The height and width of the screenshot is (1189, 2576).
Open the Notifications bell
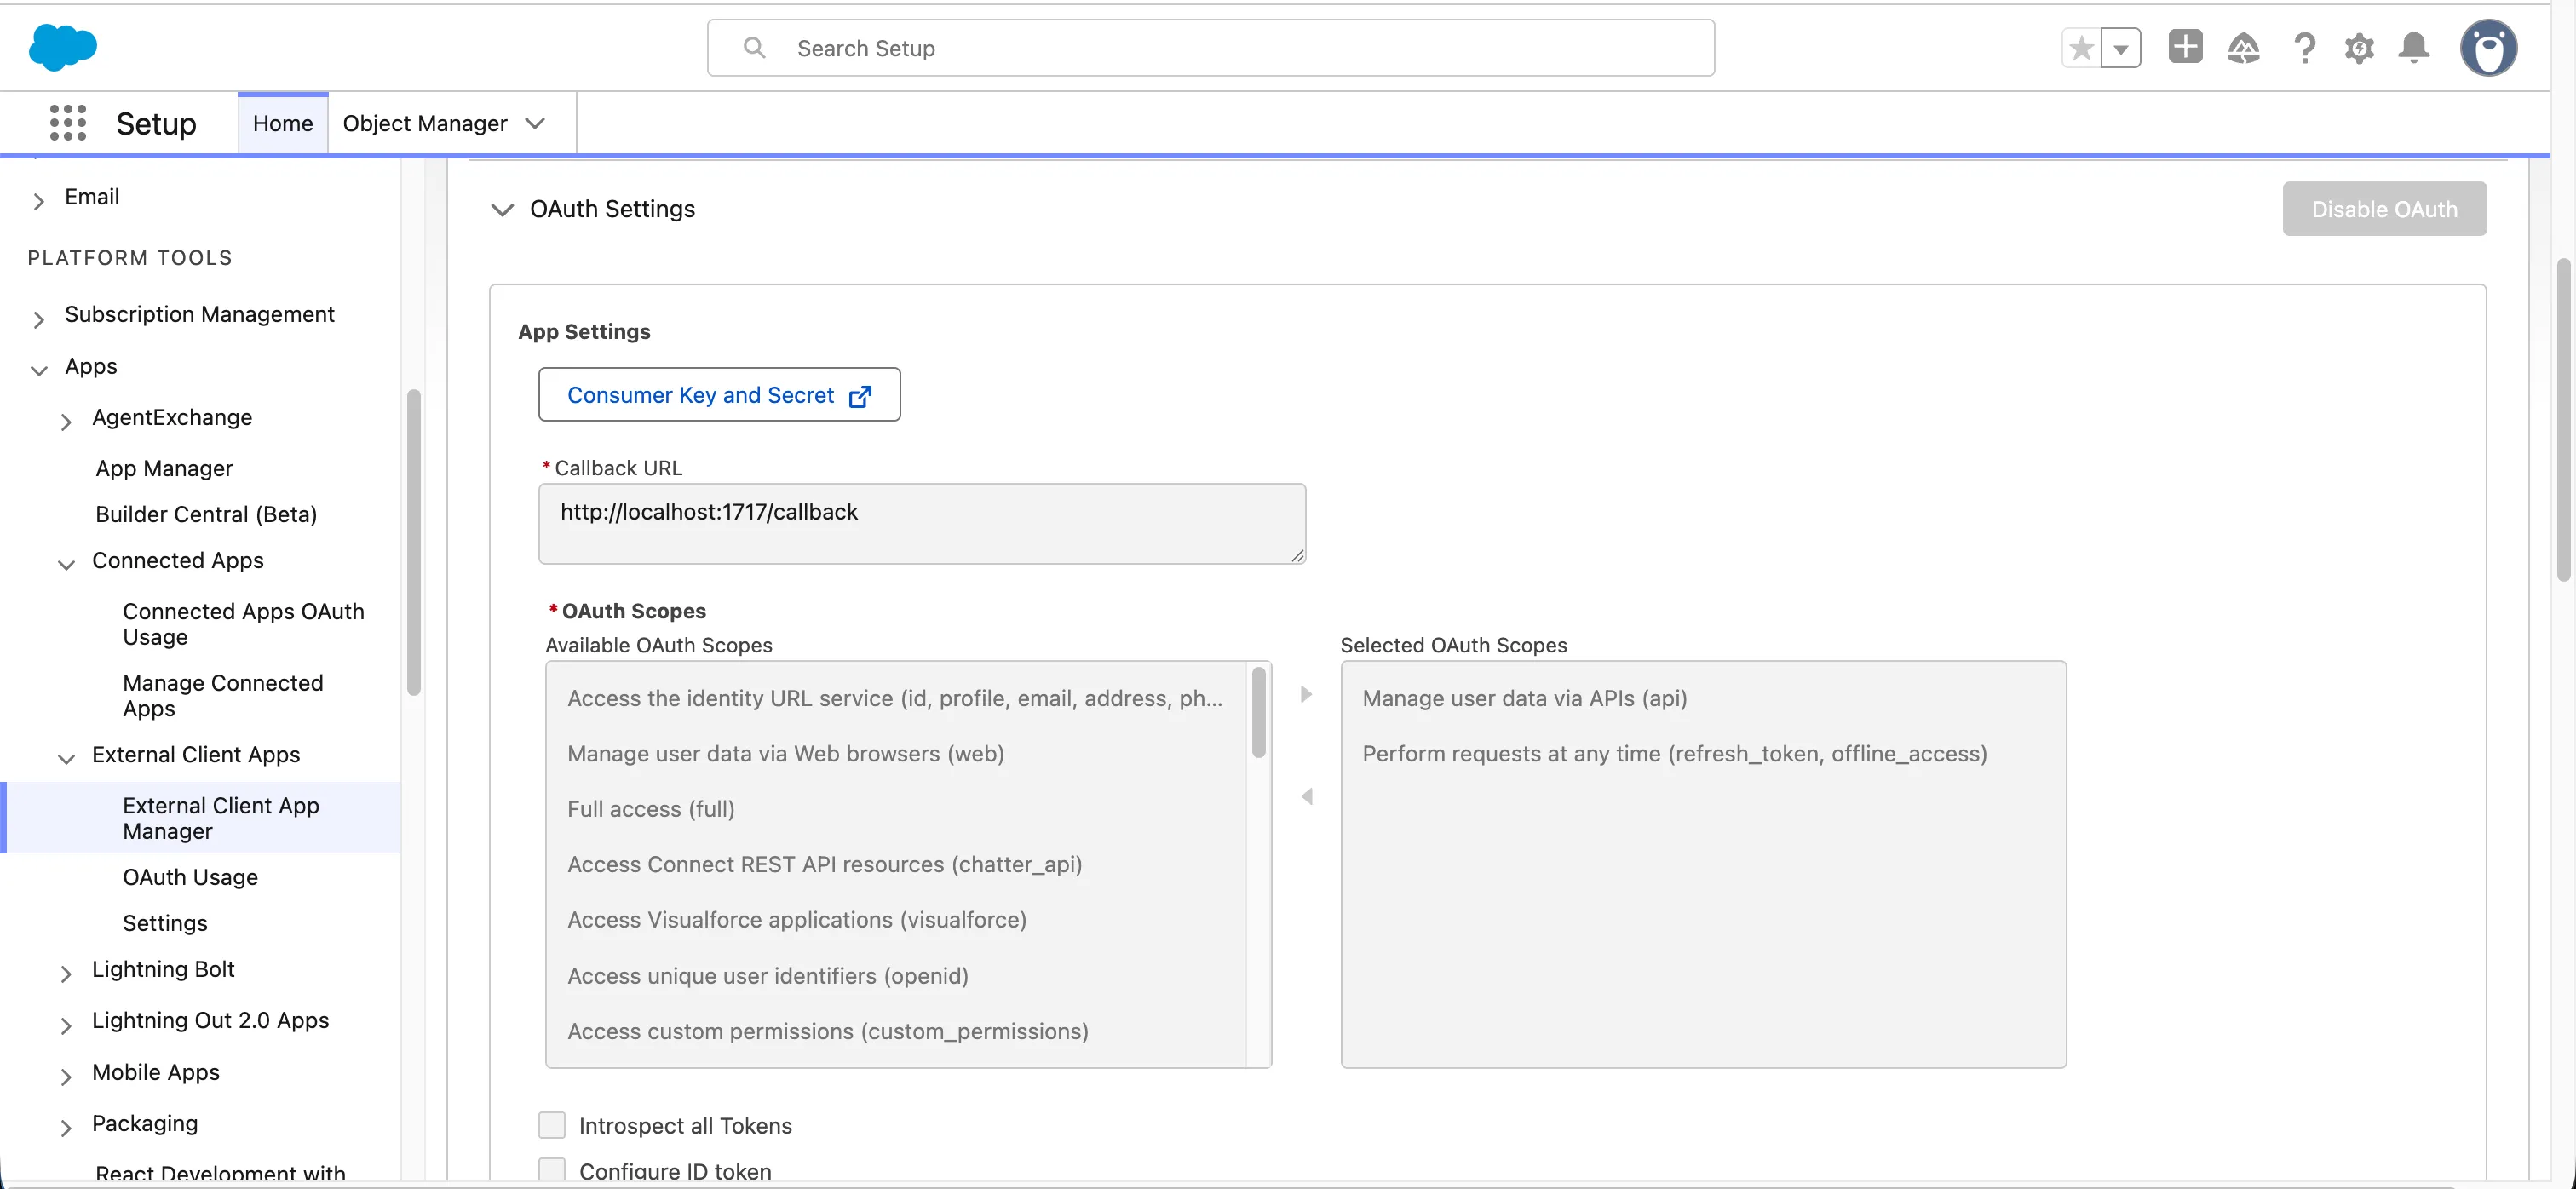(2414, 48)
